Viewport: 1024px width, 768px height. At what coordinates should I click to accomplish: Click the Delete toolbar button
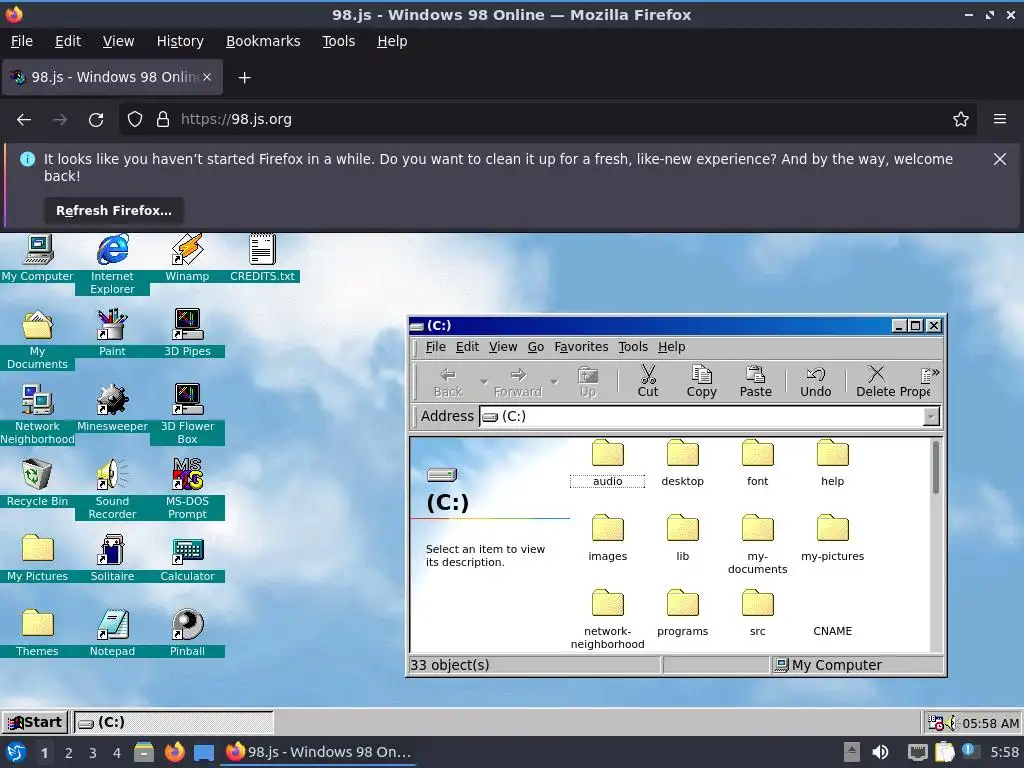click(x=876, y=381)
